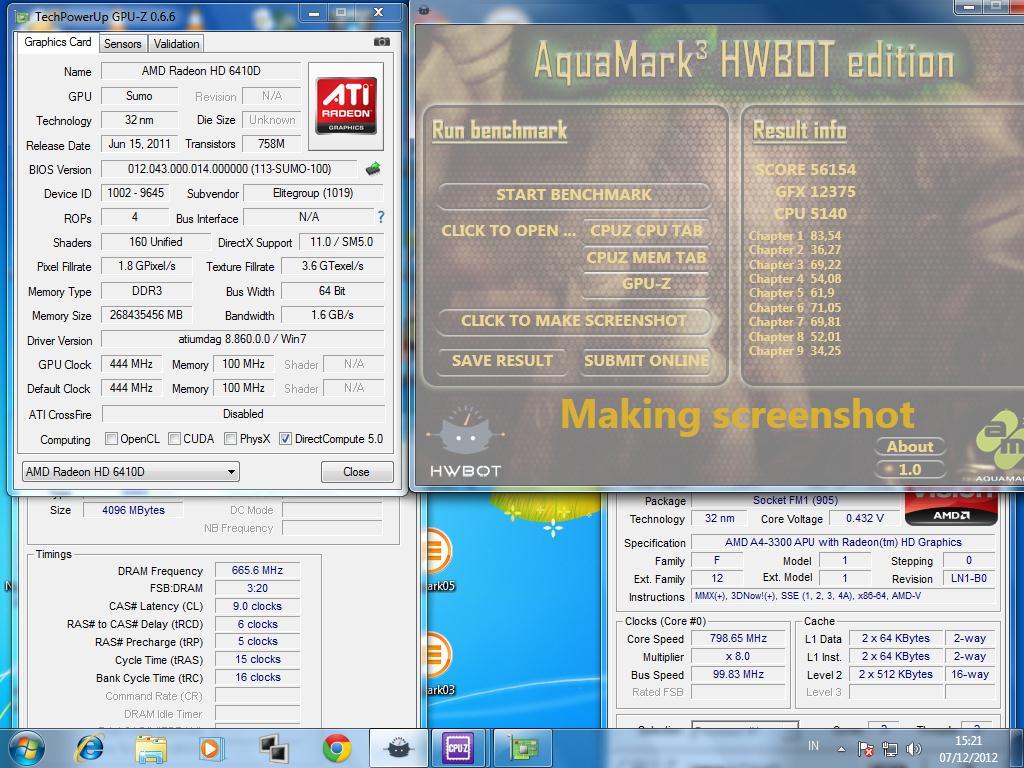Open Bus Interface help question mark

(381, 217)
